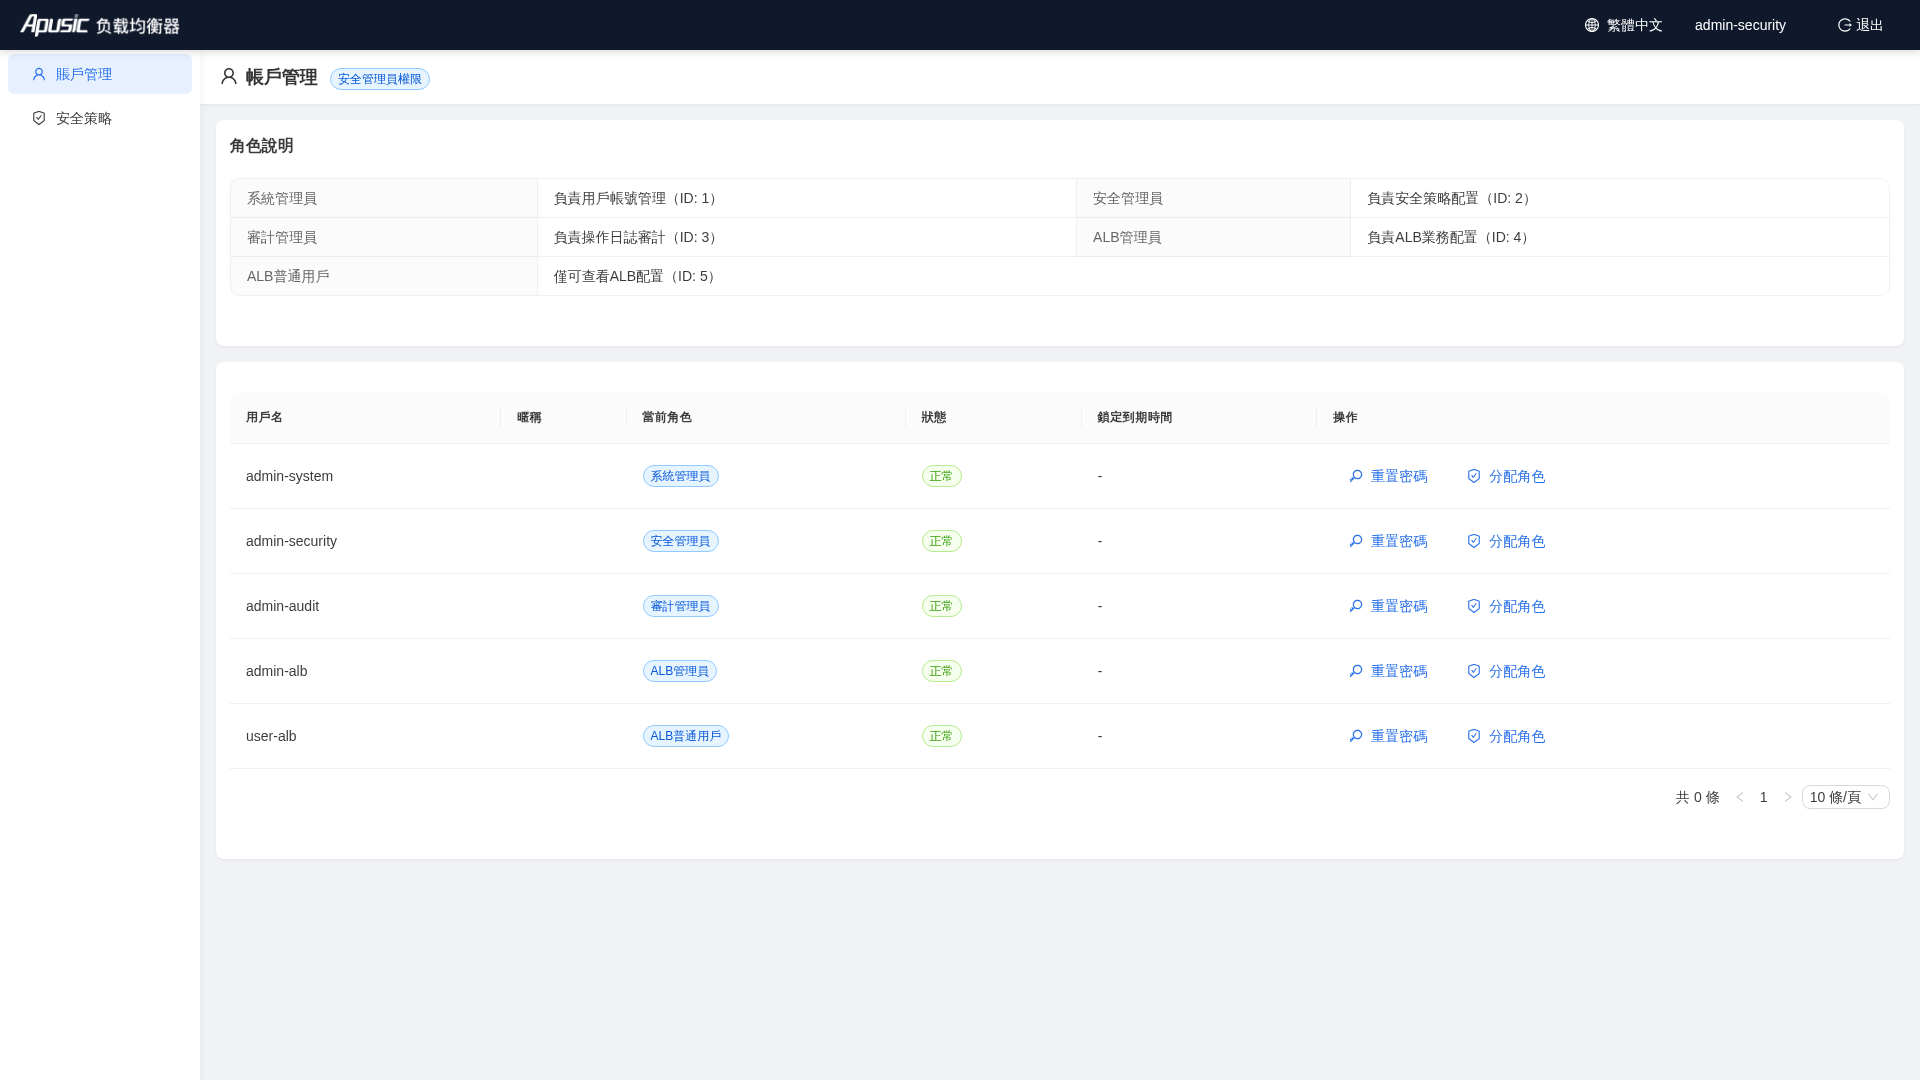Select page 1 in pagination
1920x1080 pixels.
point(1764,797)
